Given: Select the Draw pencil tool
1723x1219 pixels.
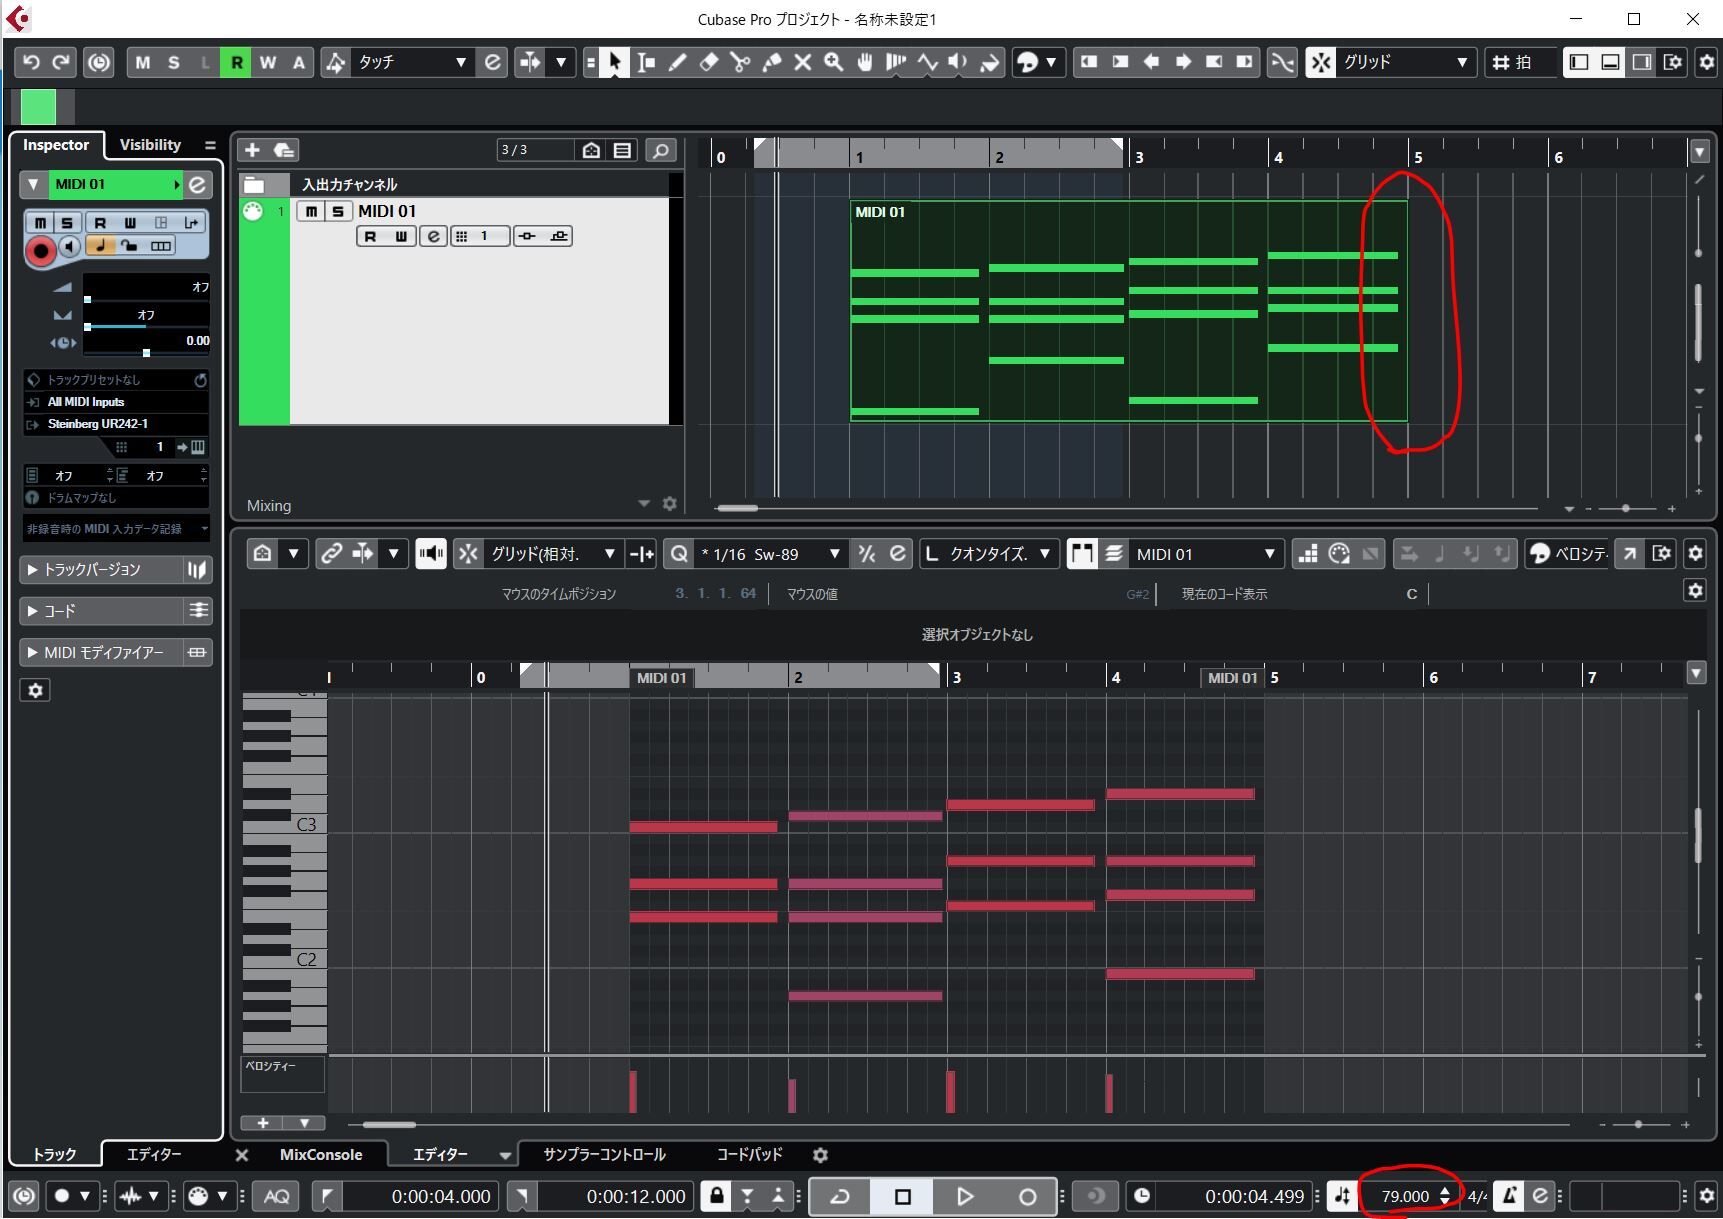Looking at the screenshot, I should pos(677,62).
